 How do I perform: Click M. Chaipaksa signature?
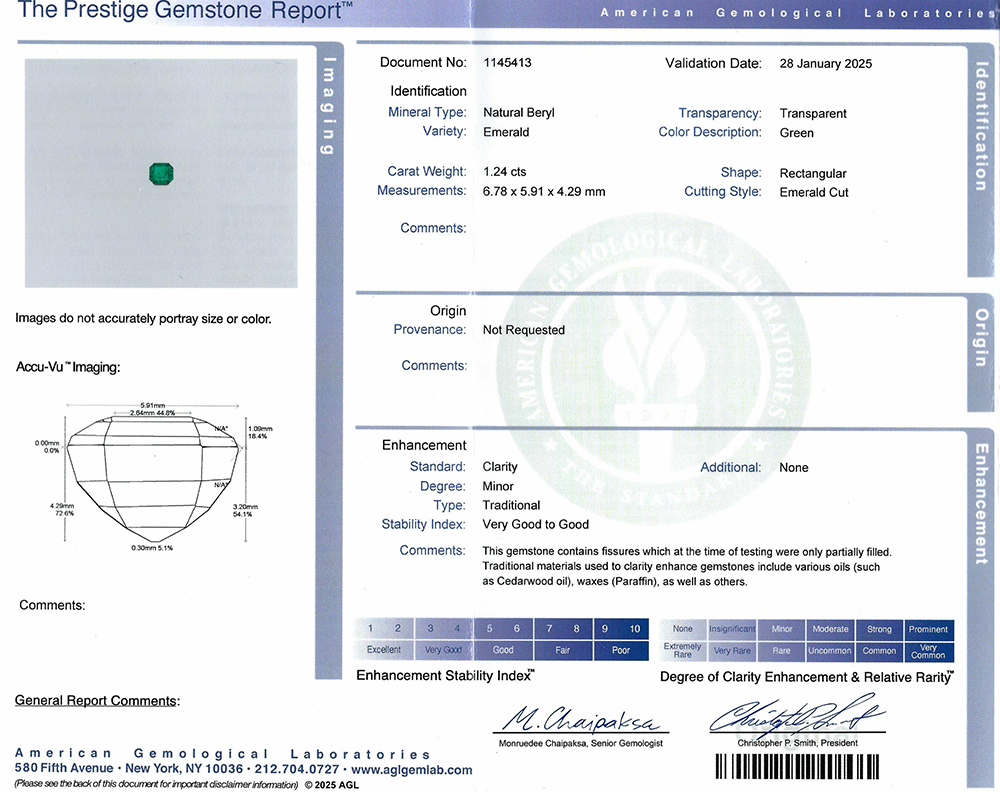pos(580,719)
